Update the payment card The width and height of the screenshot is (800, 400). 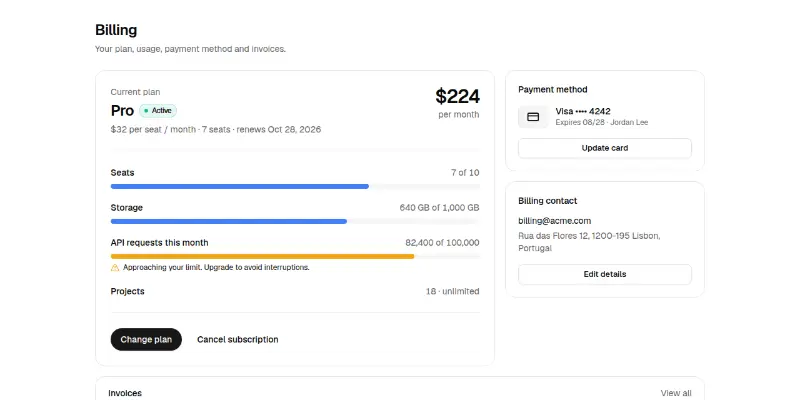pos(605,148)
